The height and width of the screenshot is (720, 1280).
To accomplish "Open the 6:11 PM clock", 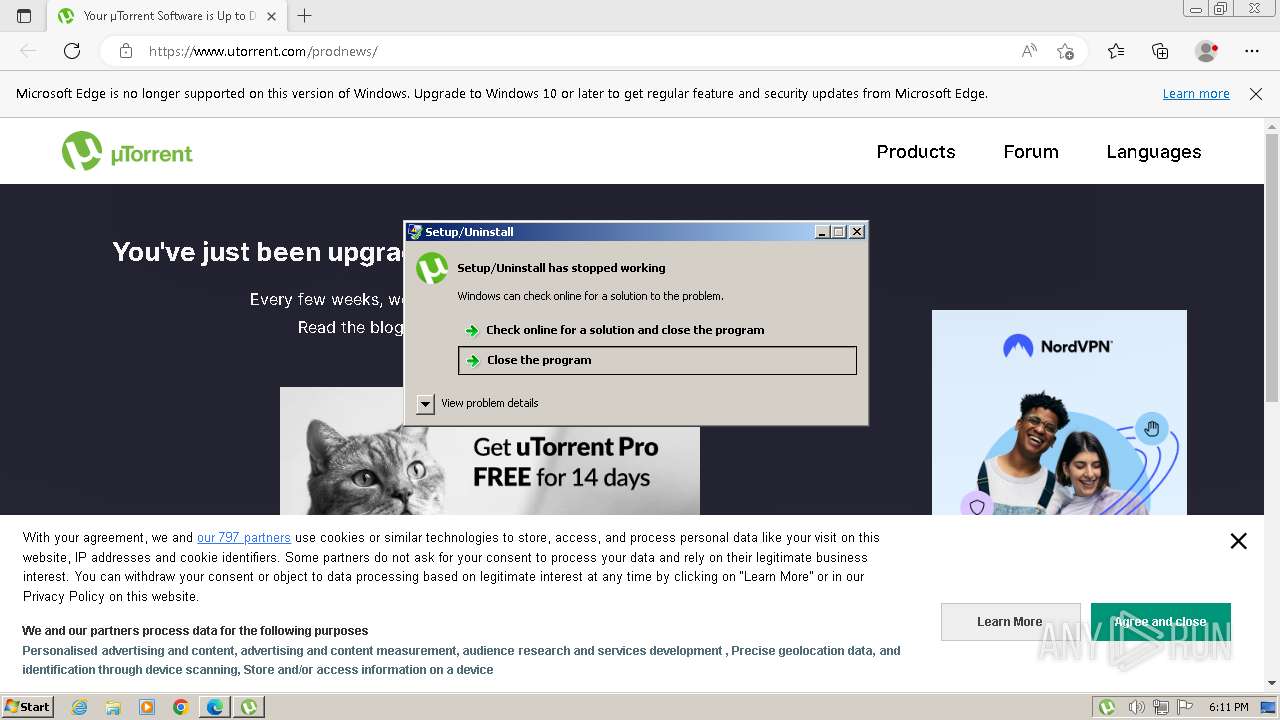I will coord(1228,707).
